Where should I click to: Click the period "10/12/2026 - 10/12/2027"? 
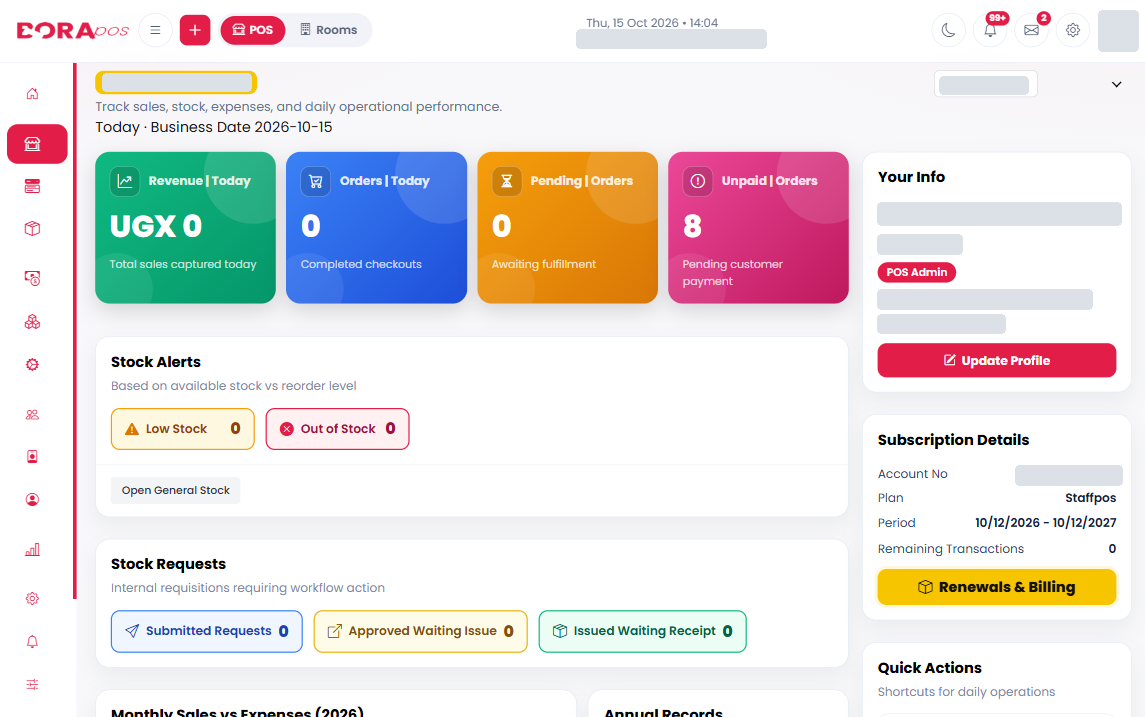tap(1046, 523)
